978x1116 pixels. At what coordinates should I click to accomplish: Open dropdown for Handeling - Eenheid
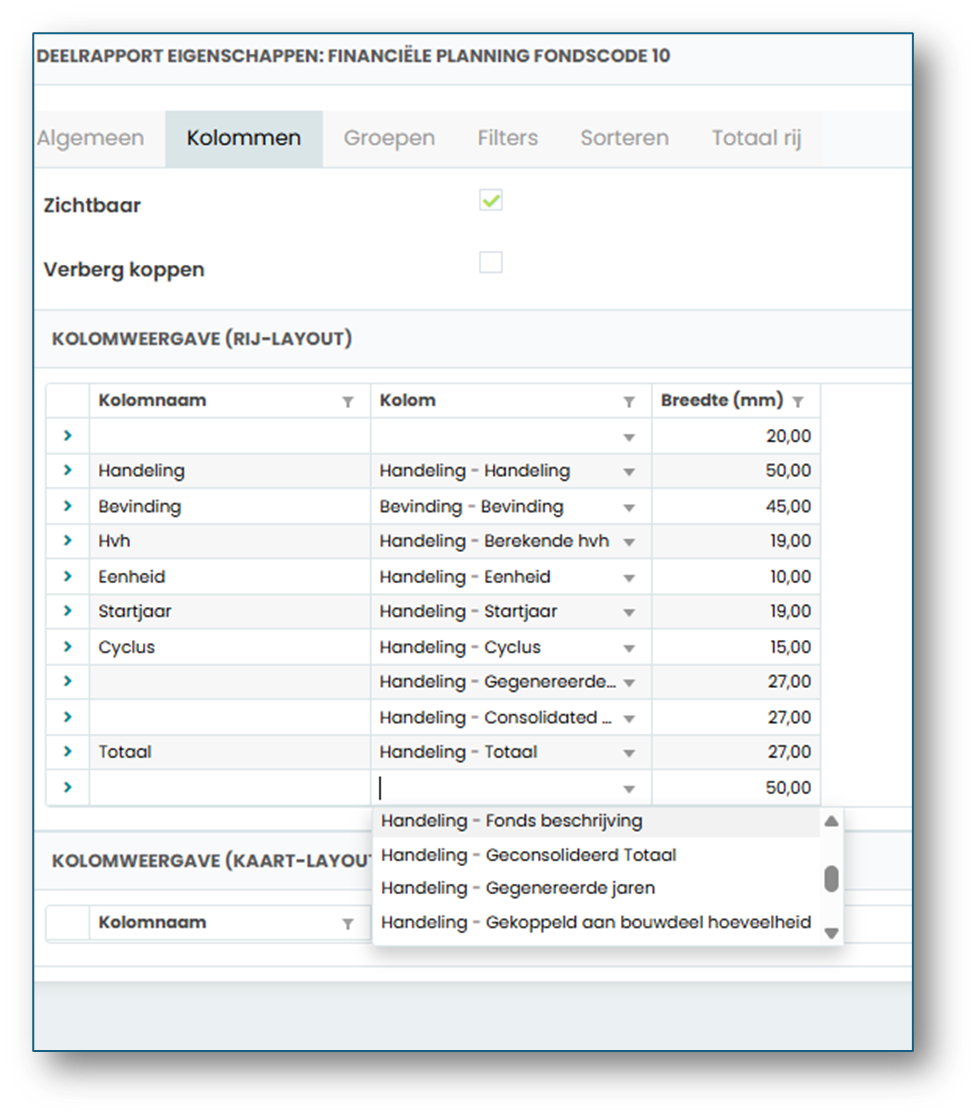coord(629,578)
